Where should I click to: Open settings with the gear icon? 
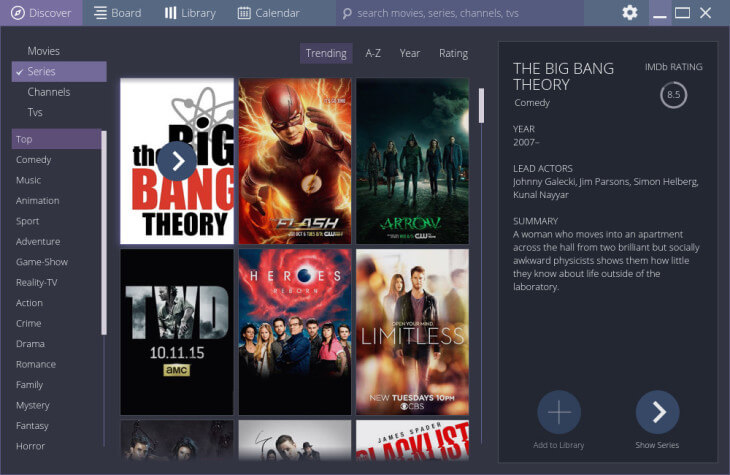630,13
